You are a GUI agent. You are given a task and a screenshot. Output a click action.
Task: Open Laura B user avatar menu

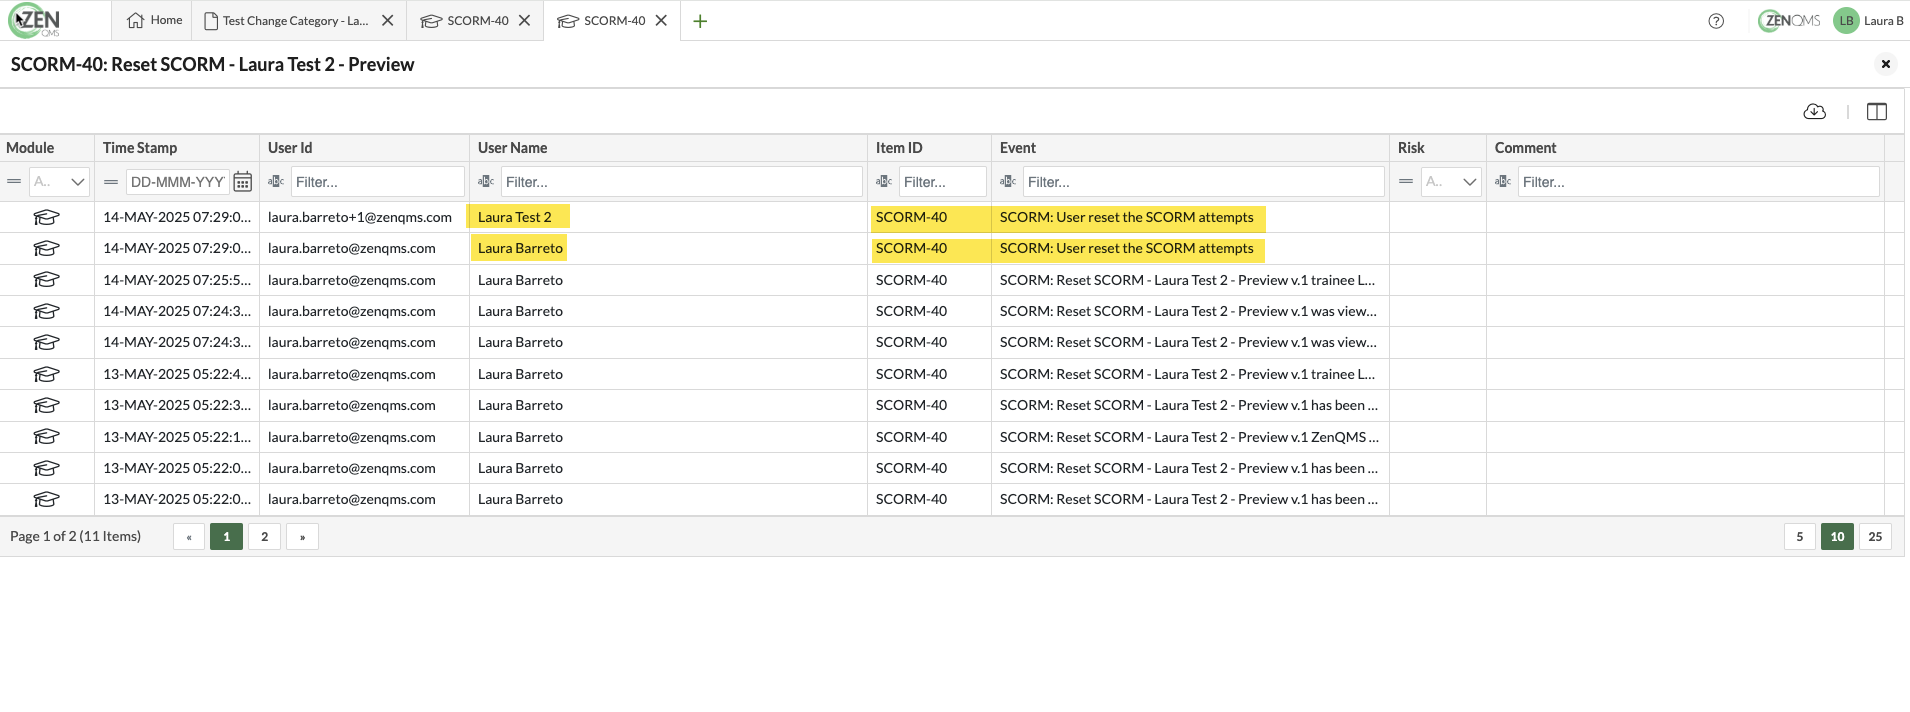(x=1868, y=21)
